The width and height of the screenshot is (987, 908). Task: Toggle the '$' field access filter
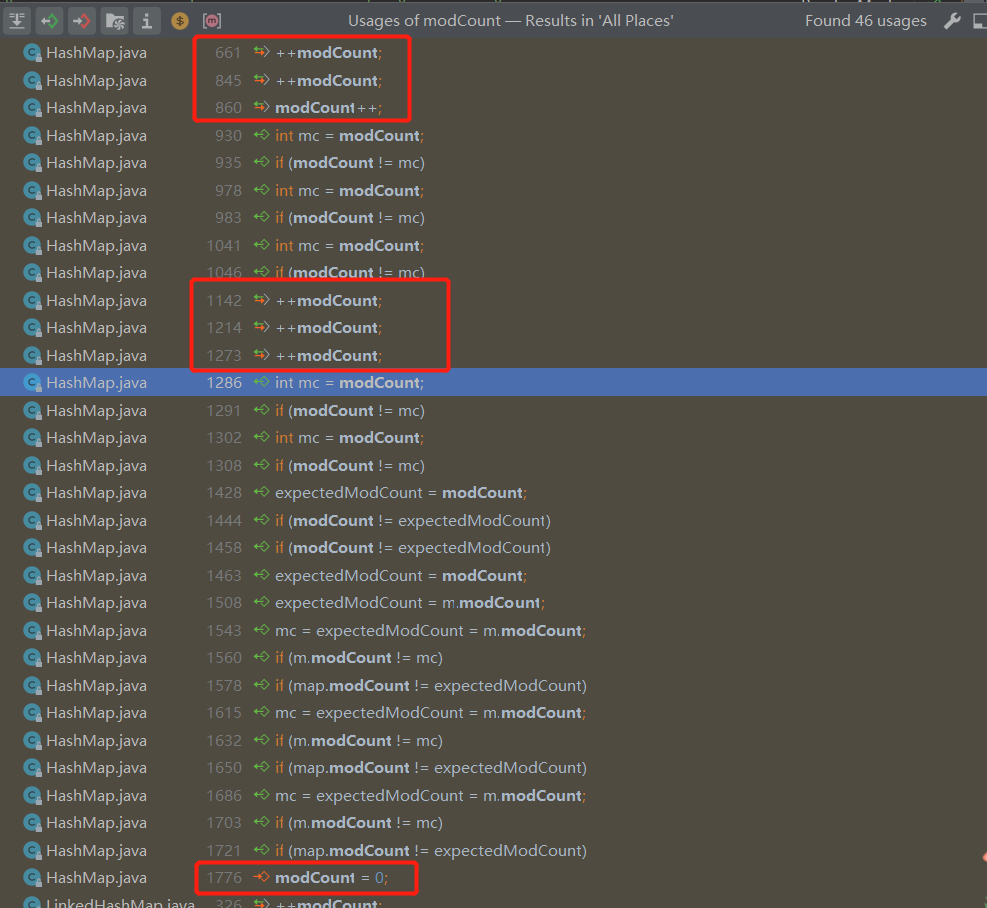pos(178,20)
